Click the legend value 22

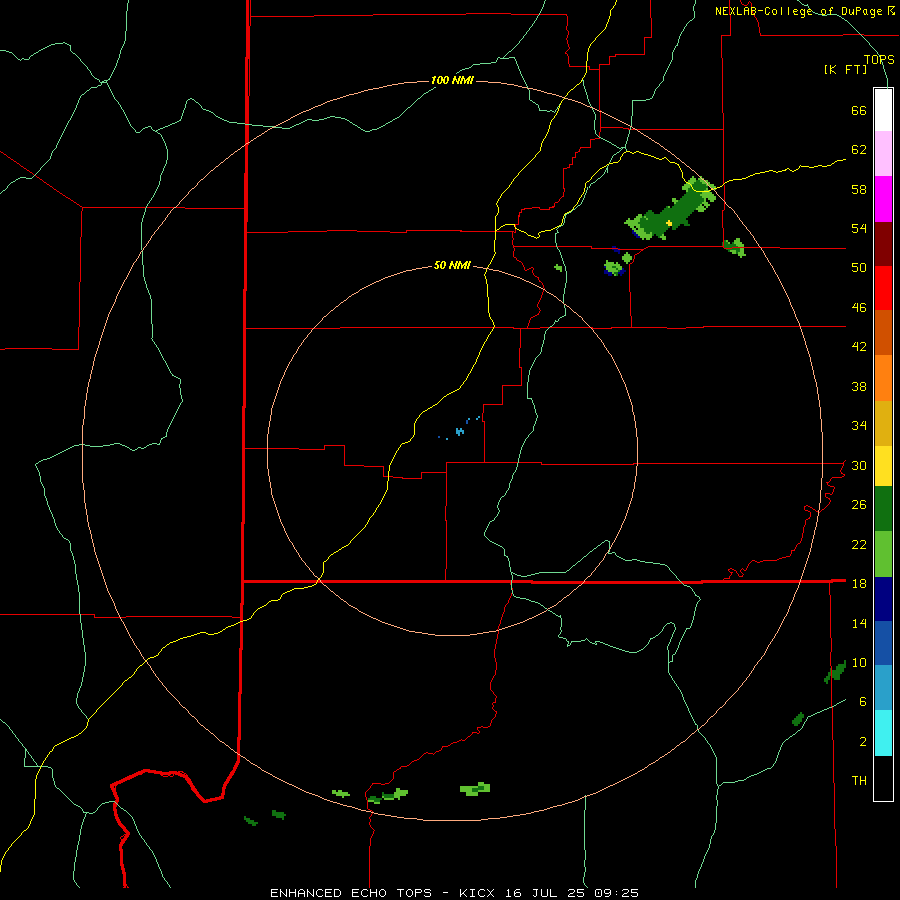click(859, 544)
